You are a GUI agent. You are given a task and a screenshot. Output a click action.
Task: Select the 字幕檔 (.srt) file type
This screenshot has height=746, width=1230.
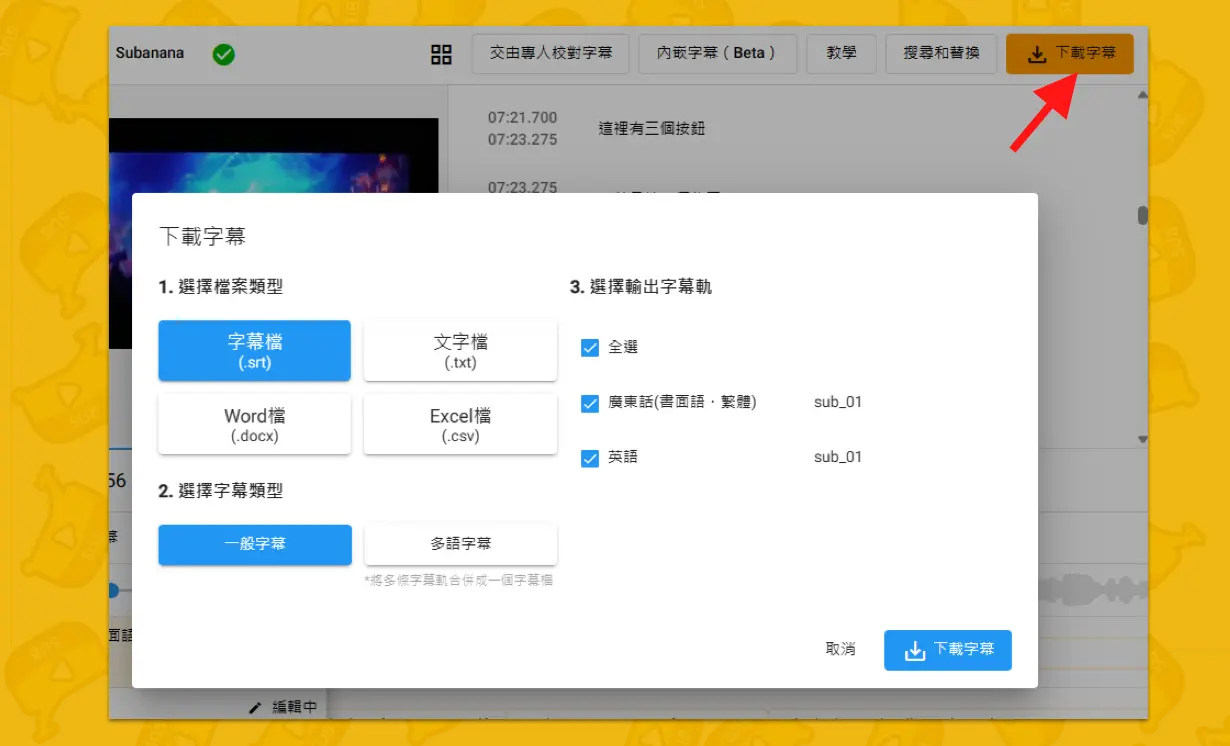tap(254, 351)
